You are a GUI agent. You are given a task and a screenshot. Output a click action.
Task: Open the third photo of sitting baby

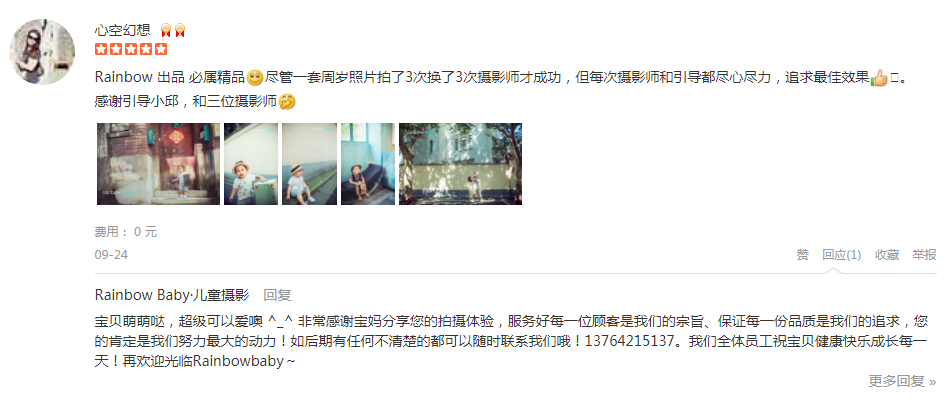click(309, 164)
